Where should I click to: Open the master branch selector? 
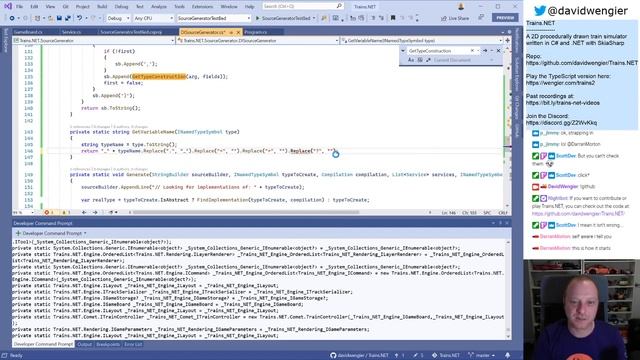pos(482,355)
